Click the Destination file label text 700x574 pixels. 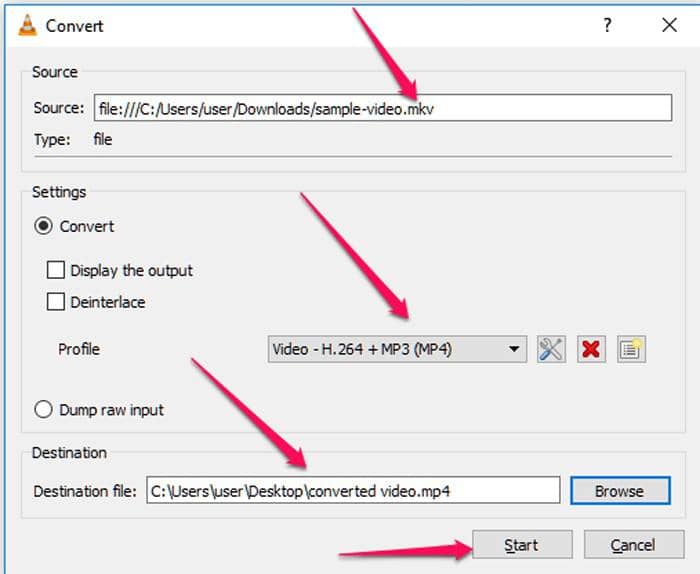(85, 491)
